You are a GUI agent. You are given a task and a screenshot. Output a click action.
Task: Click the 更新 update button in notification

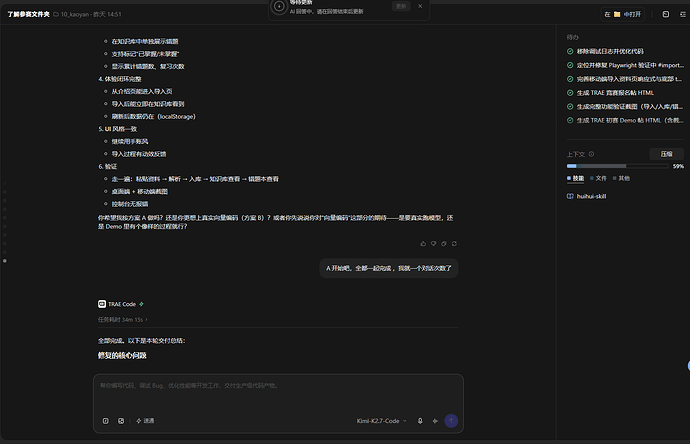[x=401, y=6]
